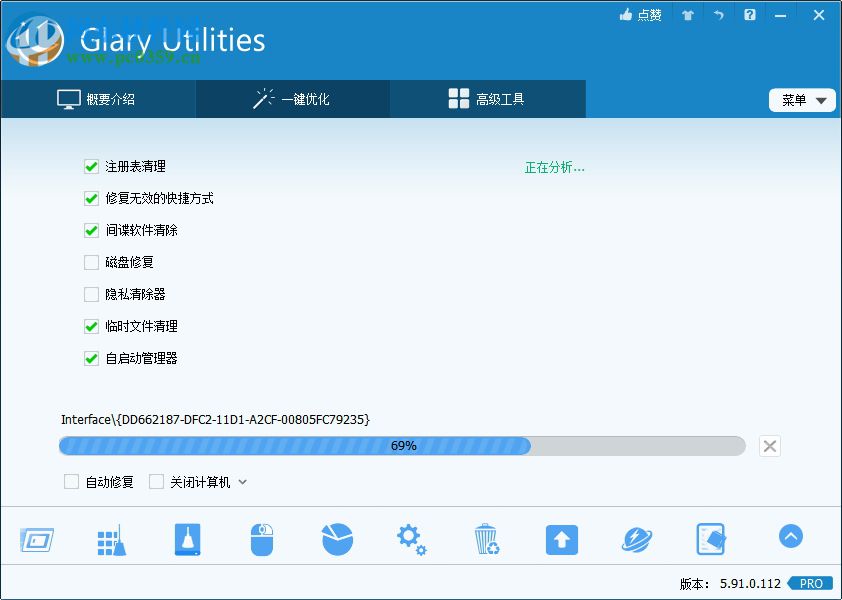The height and width of the screenshot is (600, 842).
Task: Uncheck 注册表清理 checkbox
Action: [x=91, y=166]
